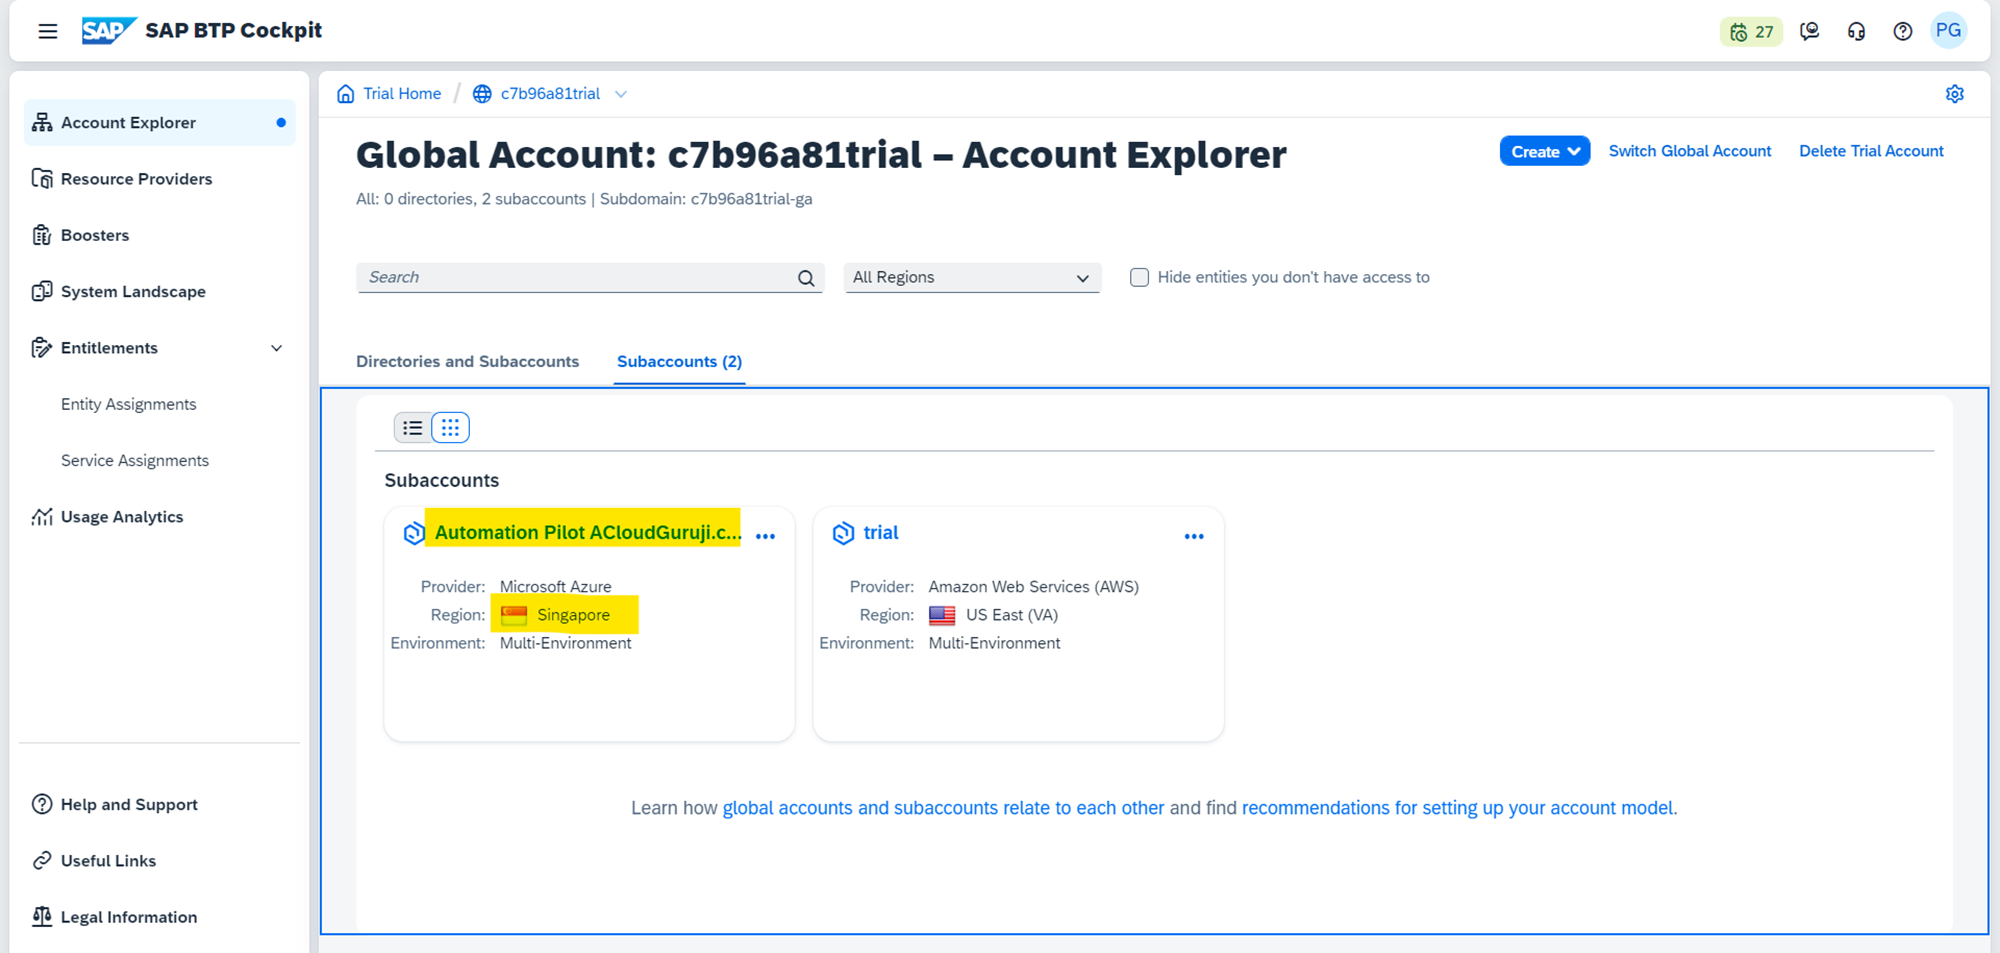This screenshot has width=2000, height=953.
Task: Click the search magnifier icon
Action: point(806,278)
